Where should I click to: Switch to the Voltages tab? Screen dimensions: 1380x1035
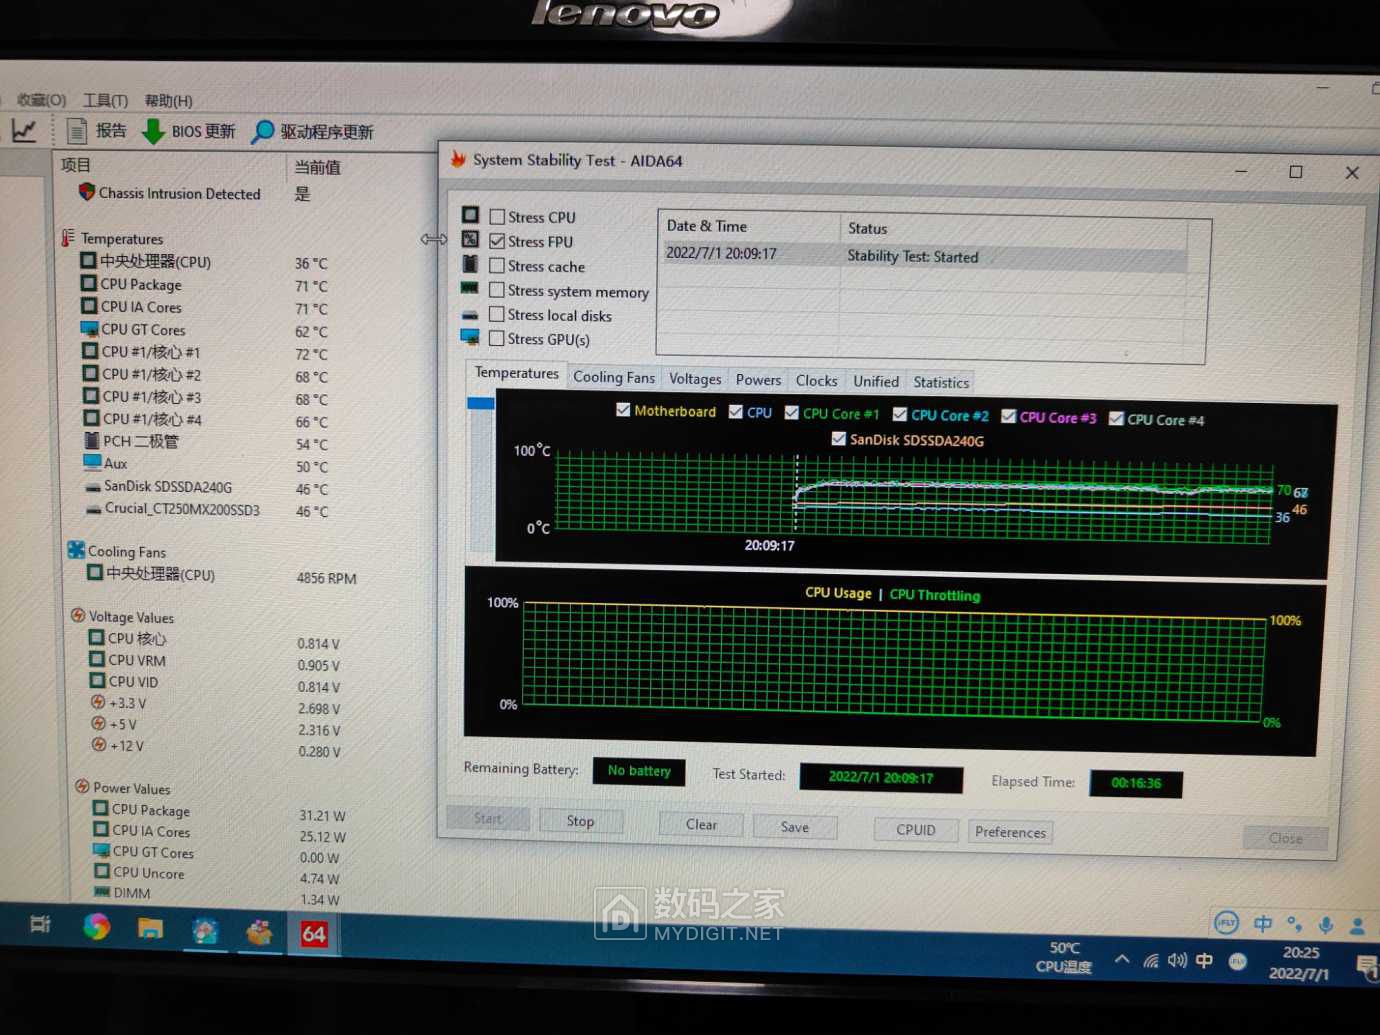click(x=695, y=379)
